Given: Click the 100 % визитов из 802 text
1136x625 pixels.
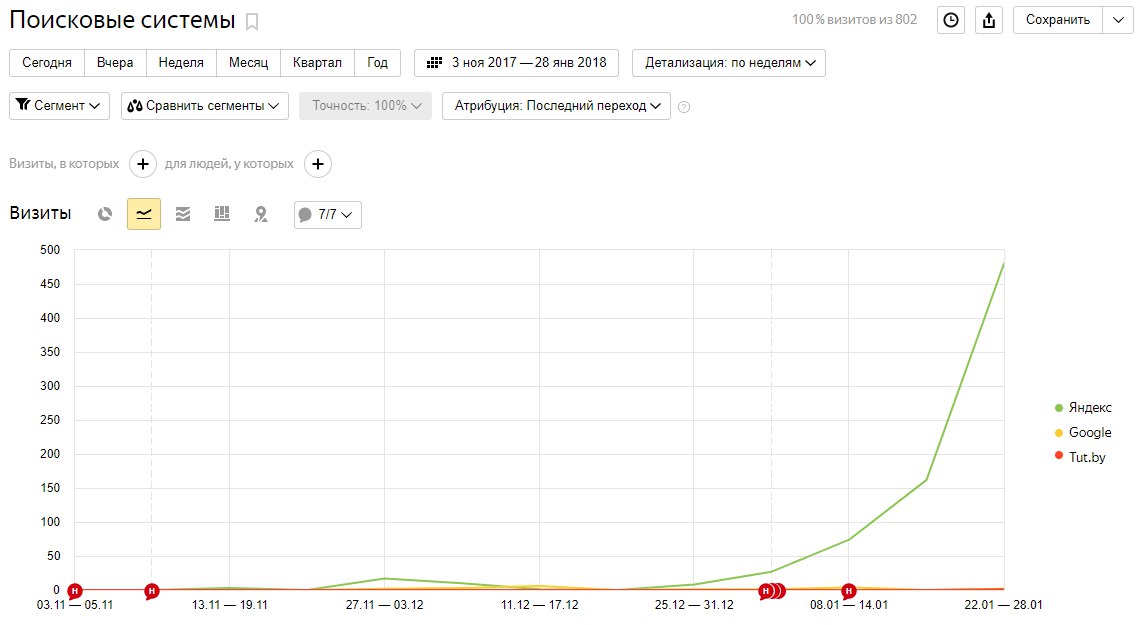Looking at the screenshot, I should [x=854, y=20].
